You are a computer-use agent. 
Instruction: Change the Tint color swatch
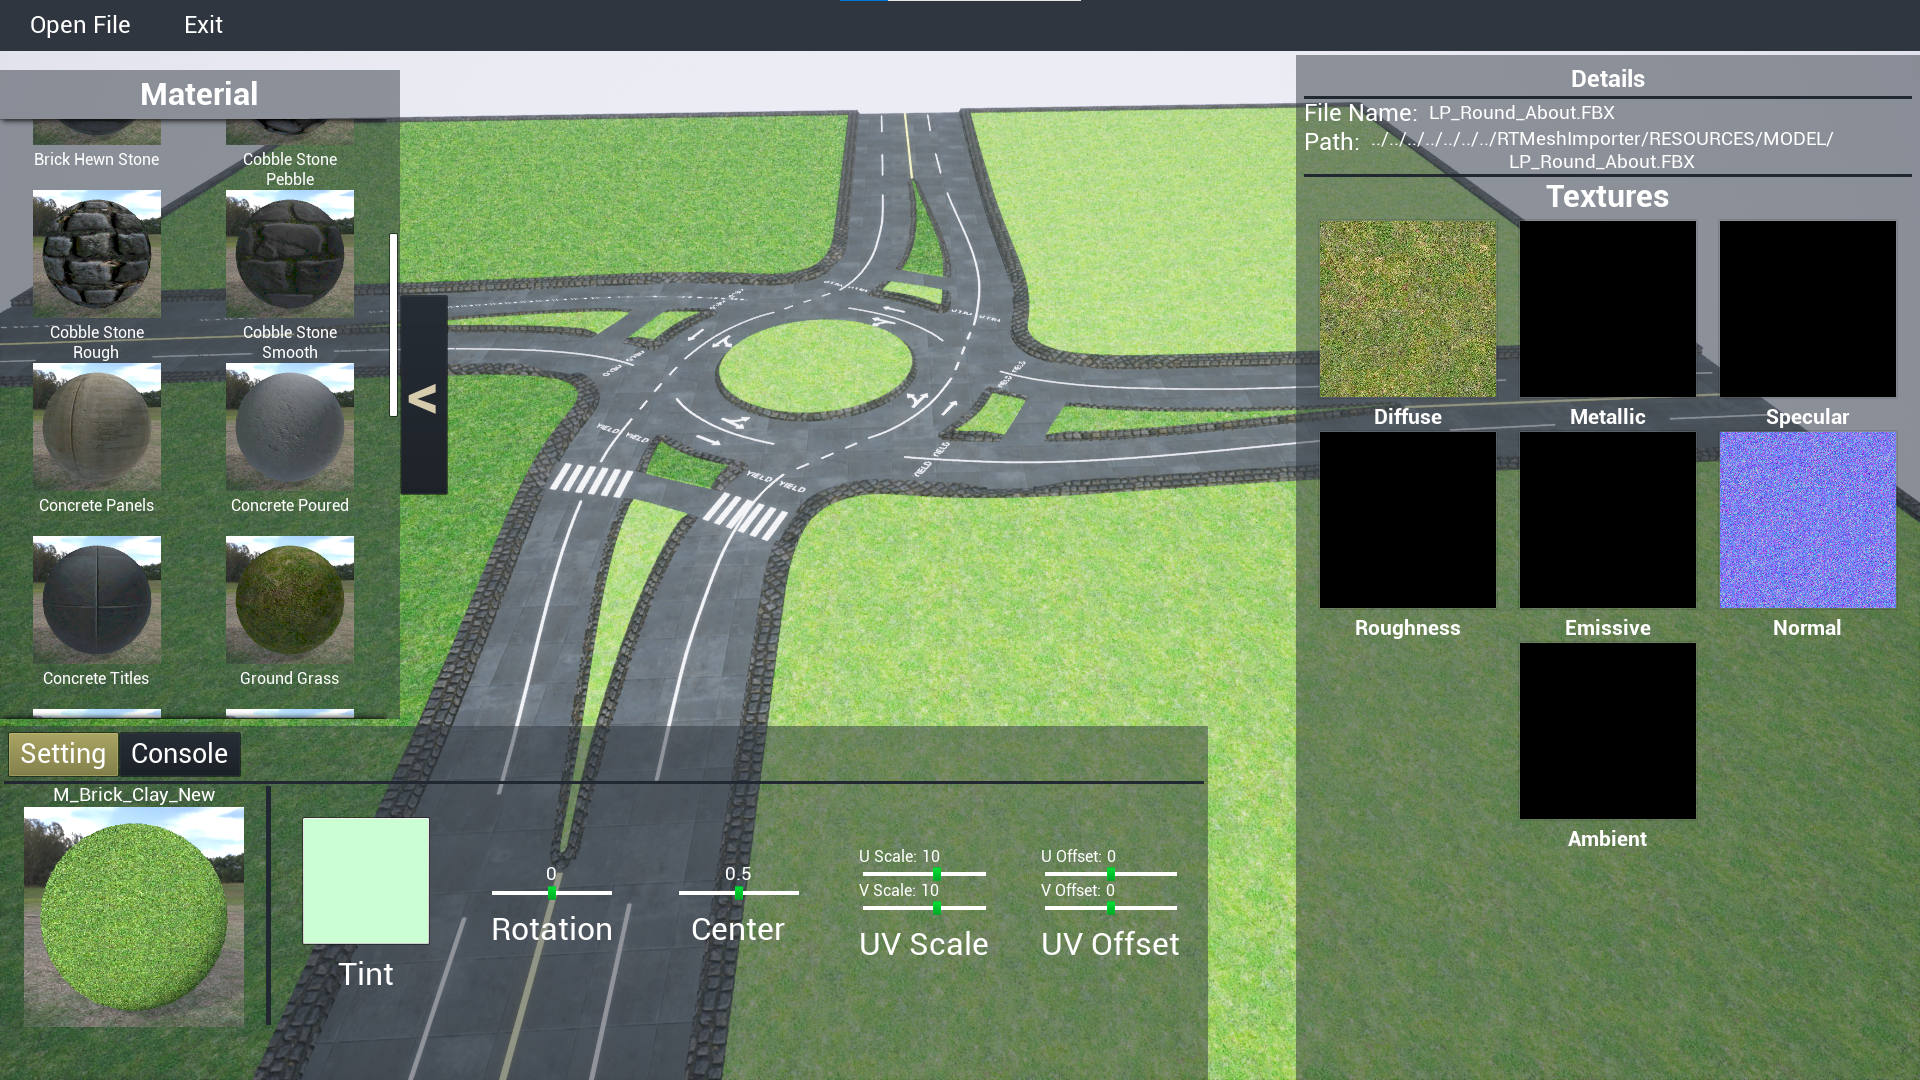pos(365,880)
